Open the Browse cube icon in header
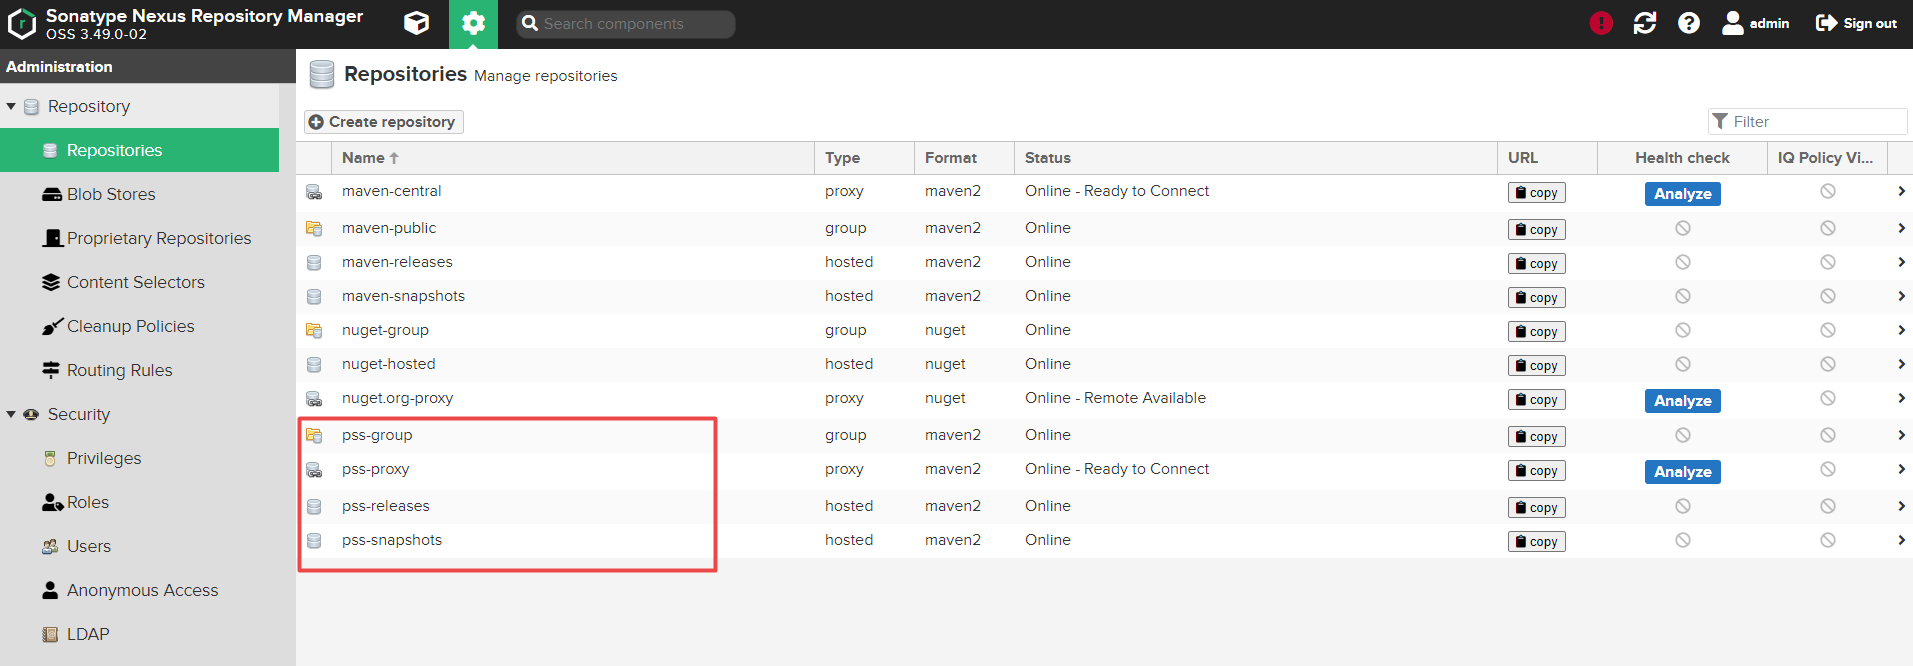Screen dimensions: 1913x666 pos(416,23)
